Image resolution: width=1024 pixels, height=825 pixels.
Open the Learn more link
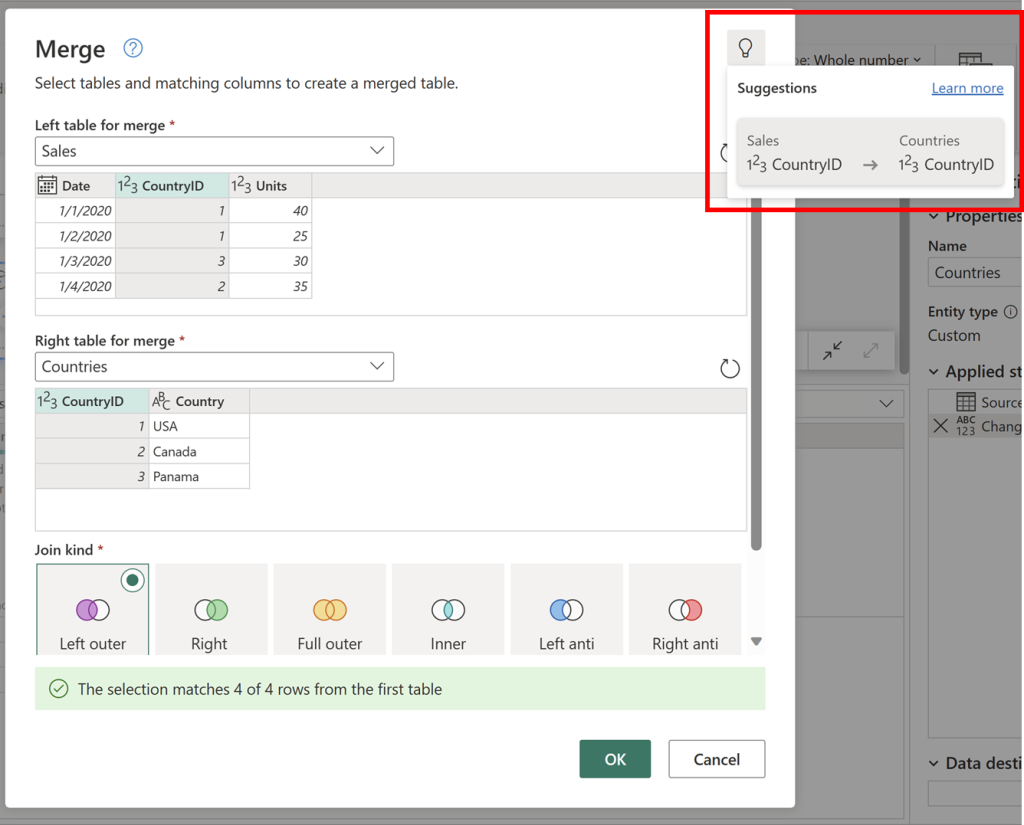point(967,88)
